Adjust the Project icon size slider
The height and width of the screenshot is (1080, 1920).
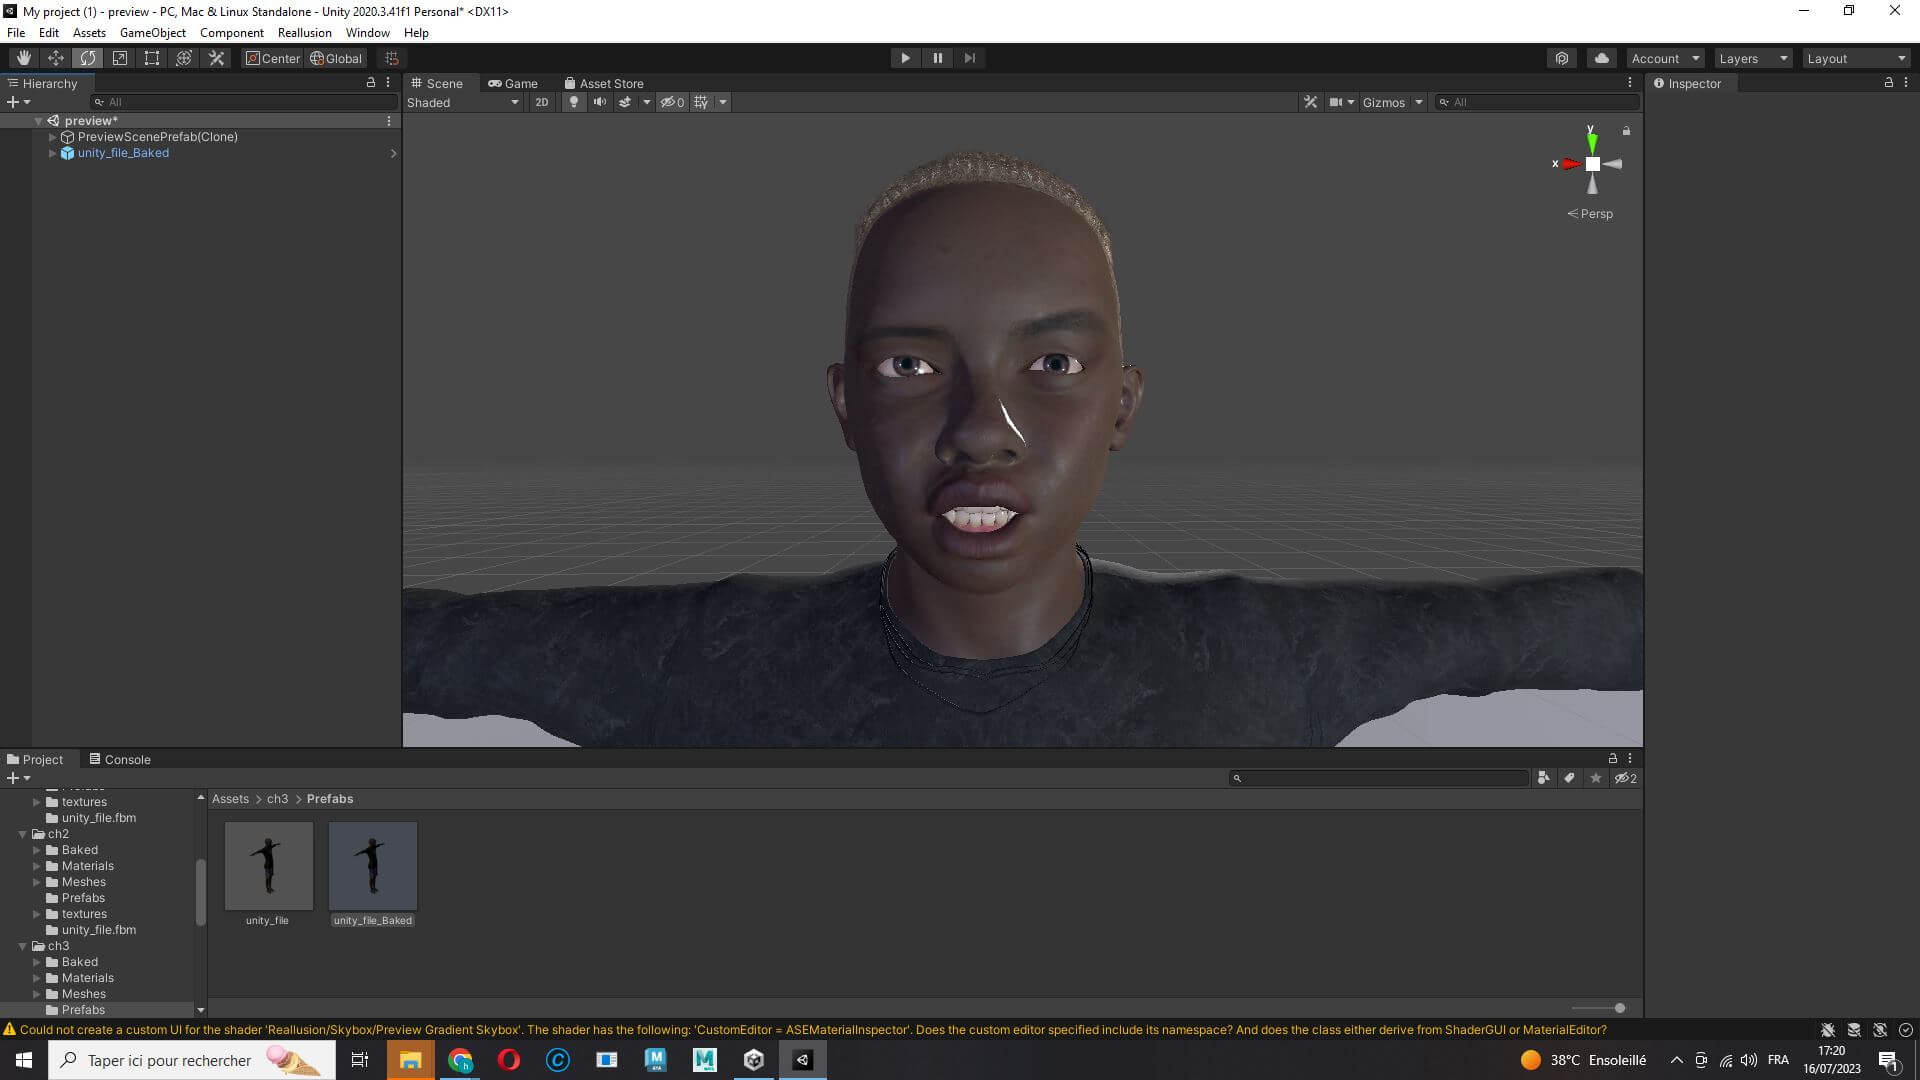tap(1619, 1008)
